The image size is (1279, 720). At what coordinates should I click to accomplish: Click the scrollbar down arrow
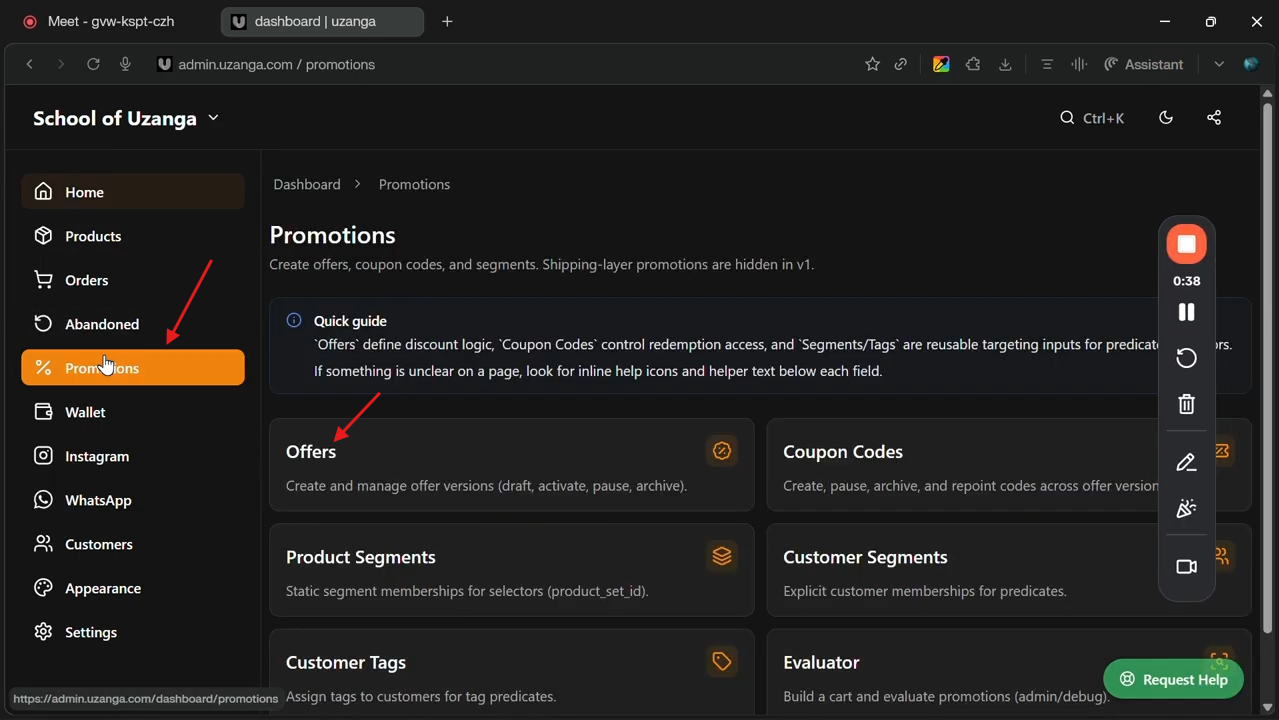pos(1267,708)
